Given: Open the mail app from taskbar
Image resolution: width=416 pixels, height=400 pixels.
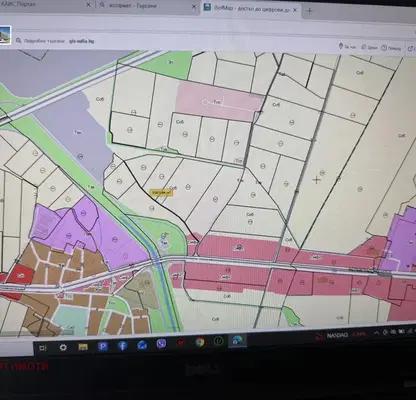Looking at the screenshot, I should click(142, 345).
